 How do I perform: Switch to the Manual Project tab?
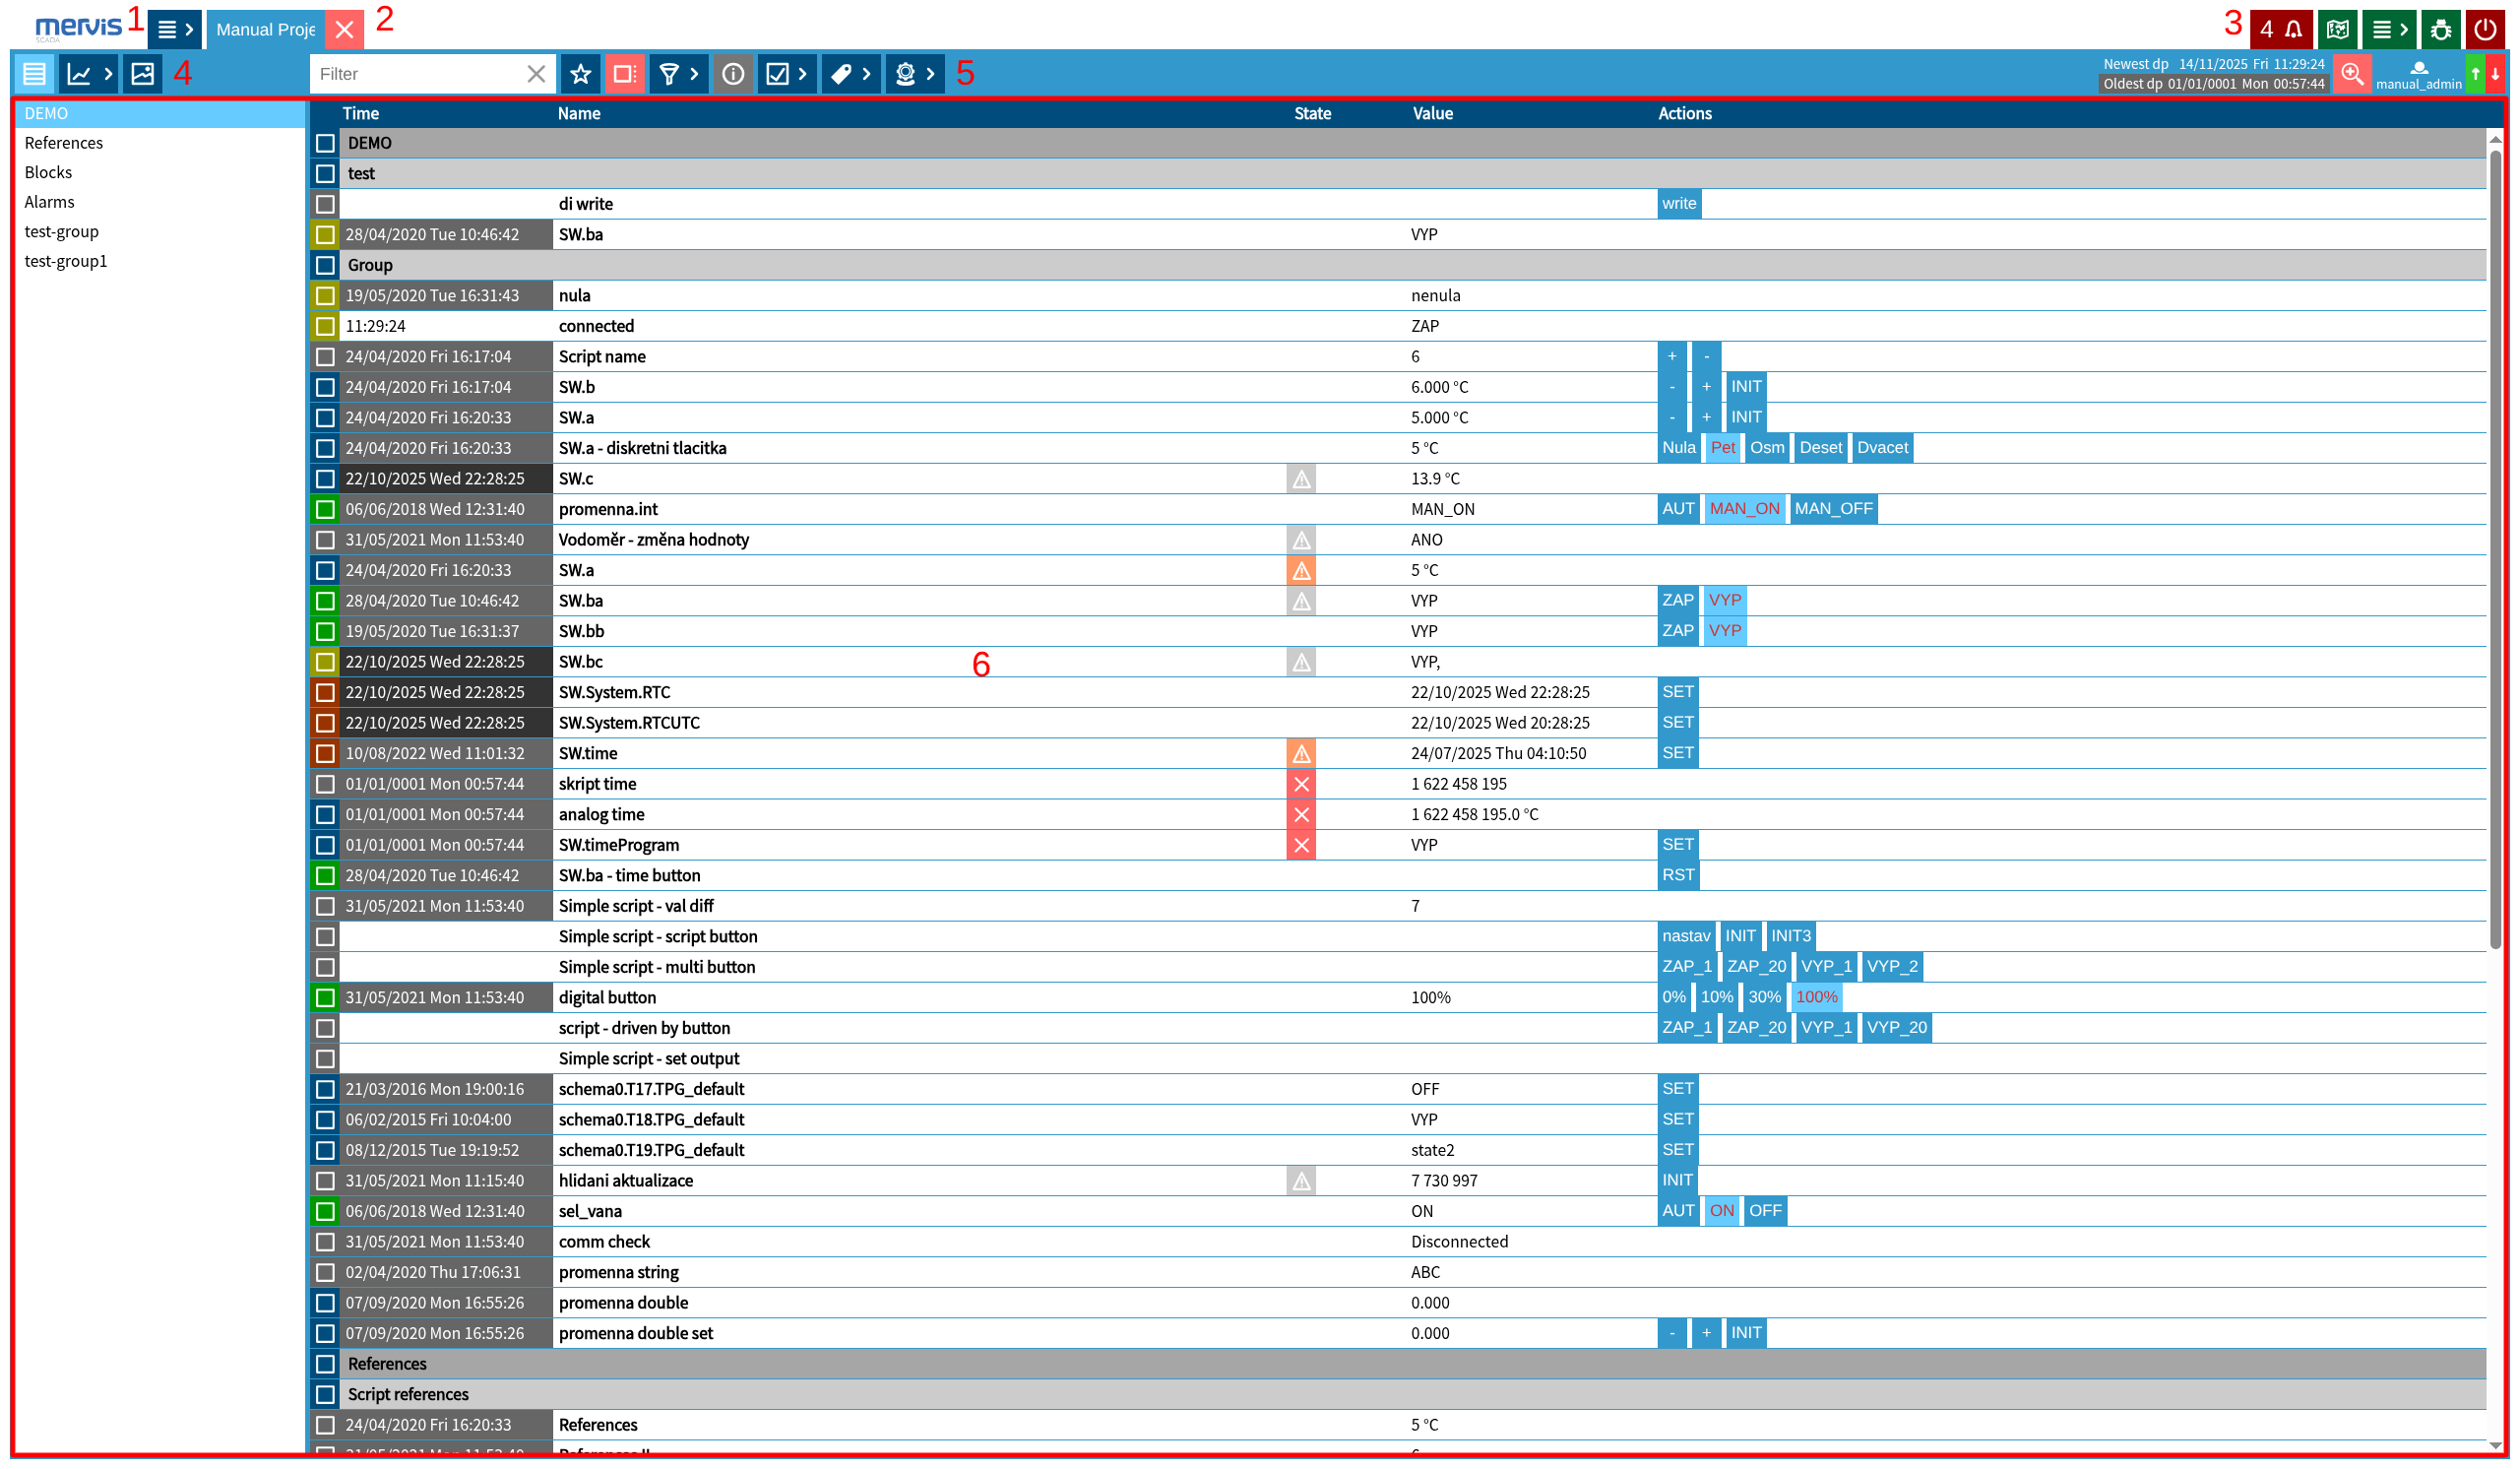265,29
